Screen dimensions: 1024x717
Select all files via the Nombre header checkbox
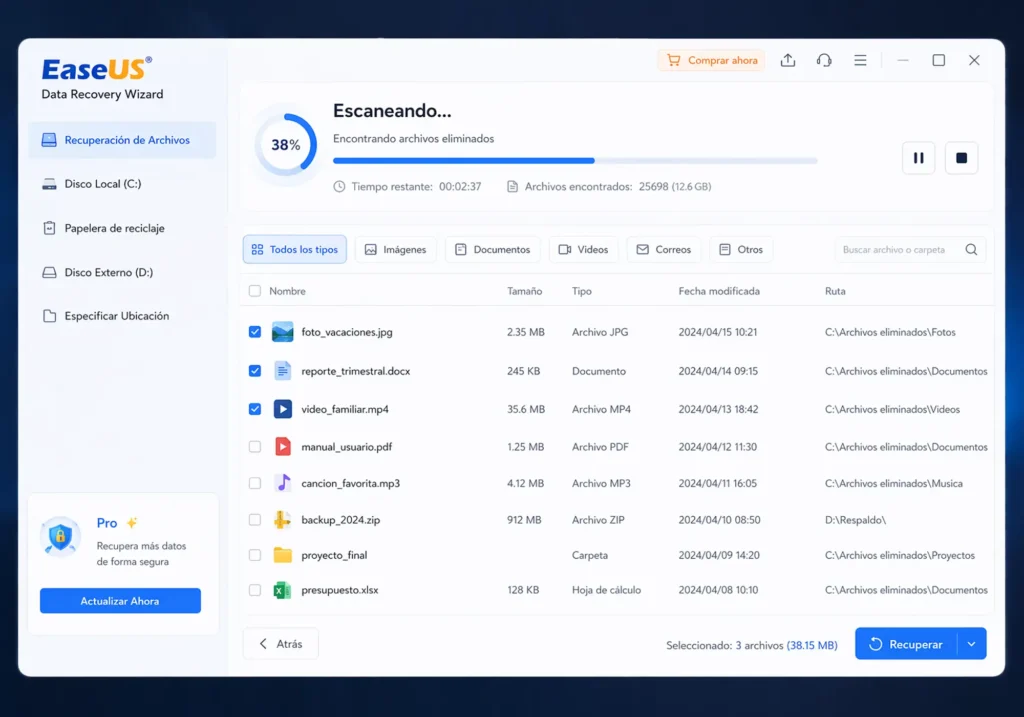[x=254, y=290]
